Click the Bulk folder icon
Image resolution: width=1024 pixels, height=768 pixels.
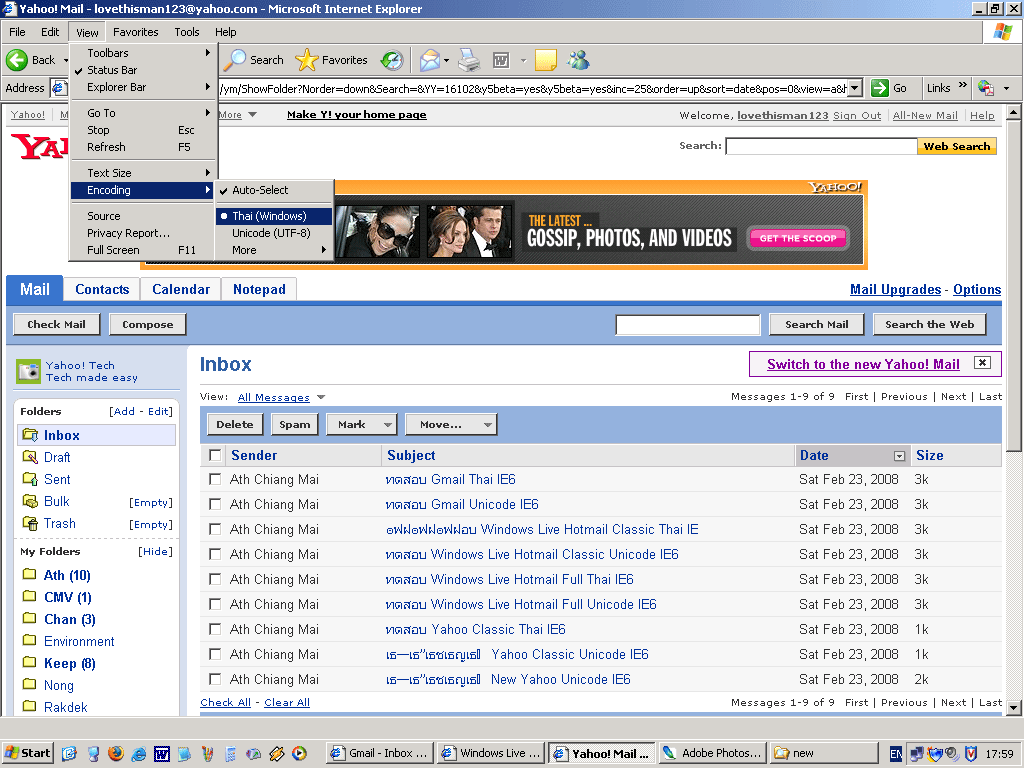tap(30, 501)
